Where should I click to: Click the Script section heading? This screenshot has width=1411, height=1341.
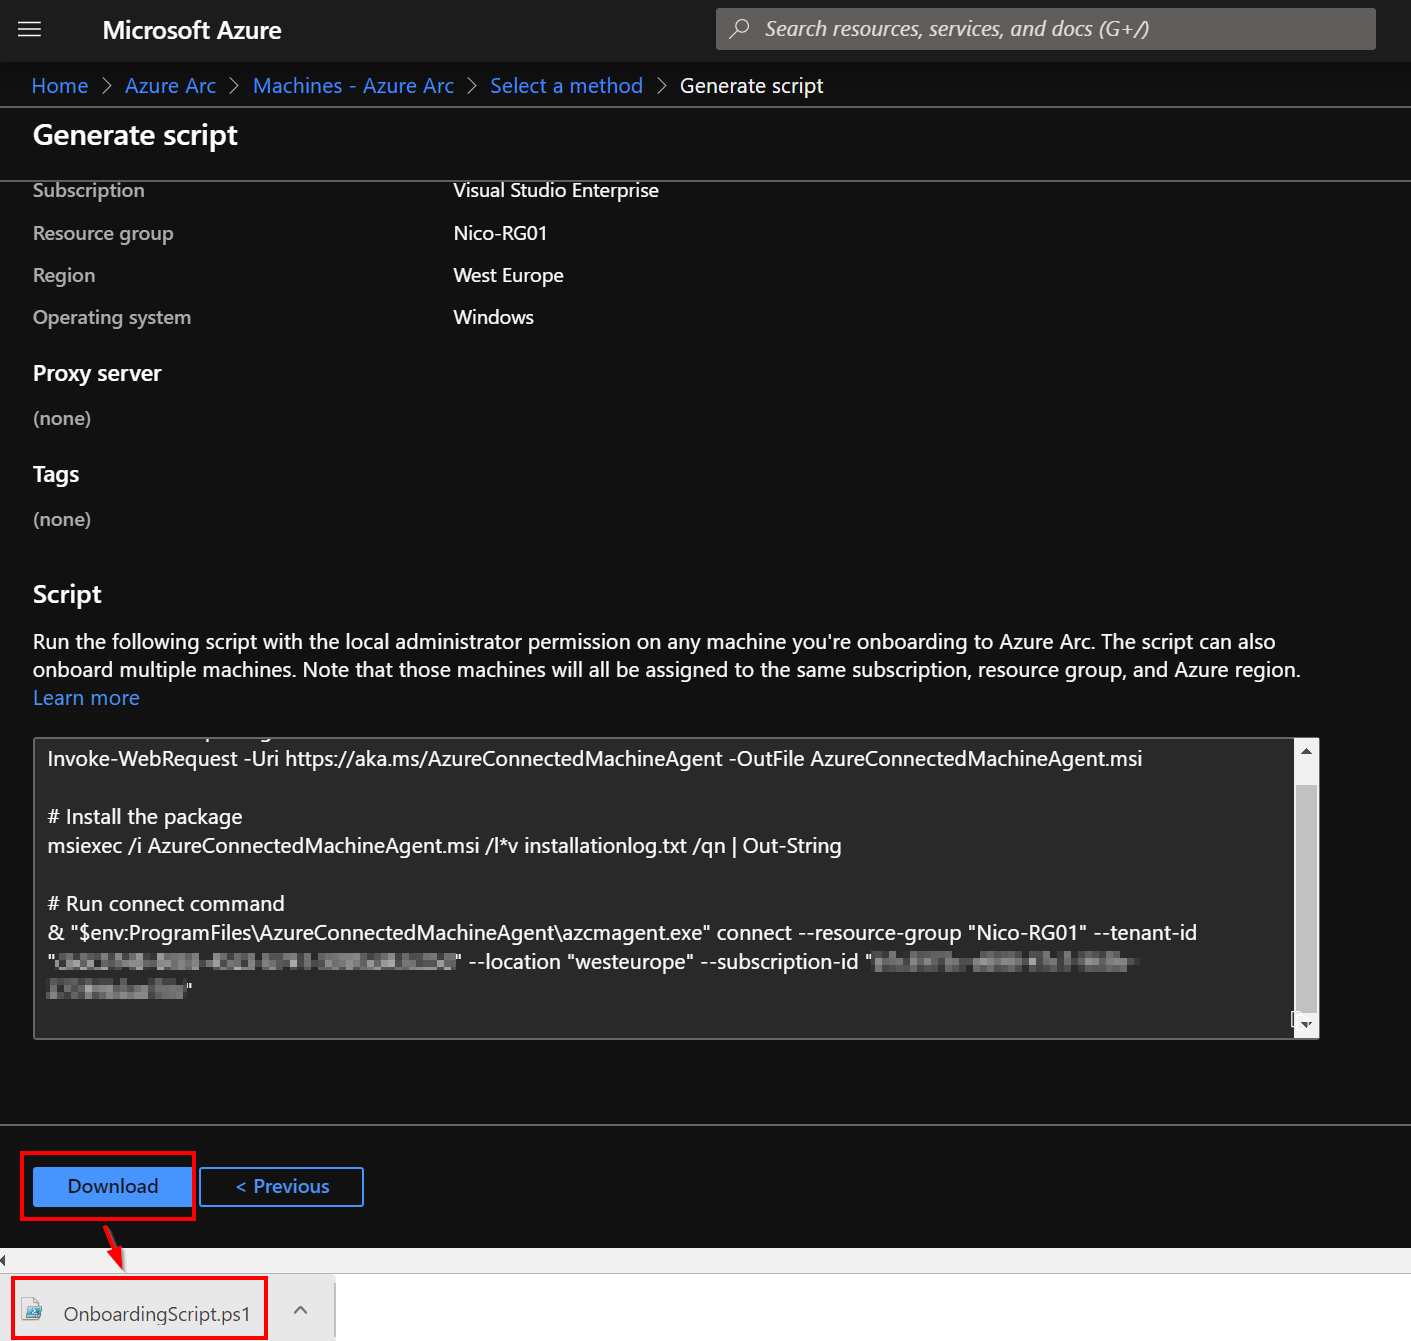[x=67, y=594]
